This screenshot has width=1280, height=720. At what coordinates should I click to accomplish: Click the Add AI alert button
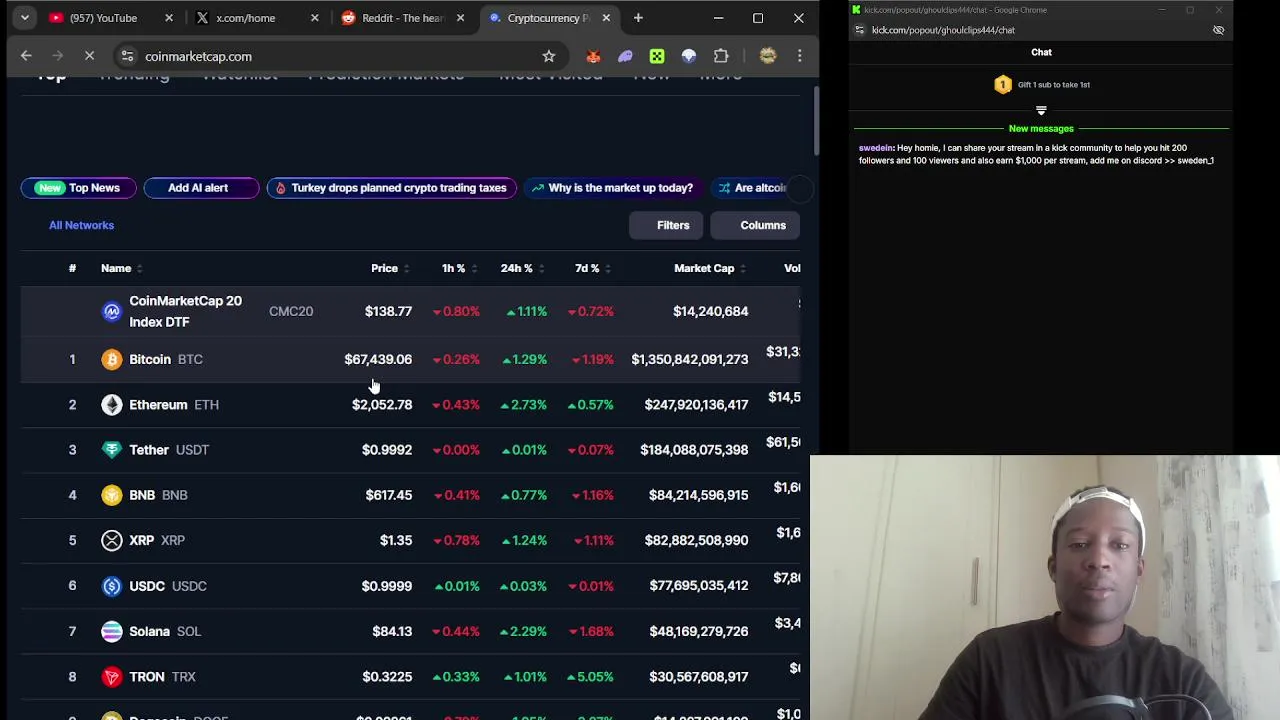click(201, 188)
